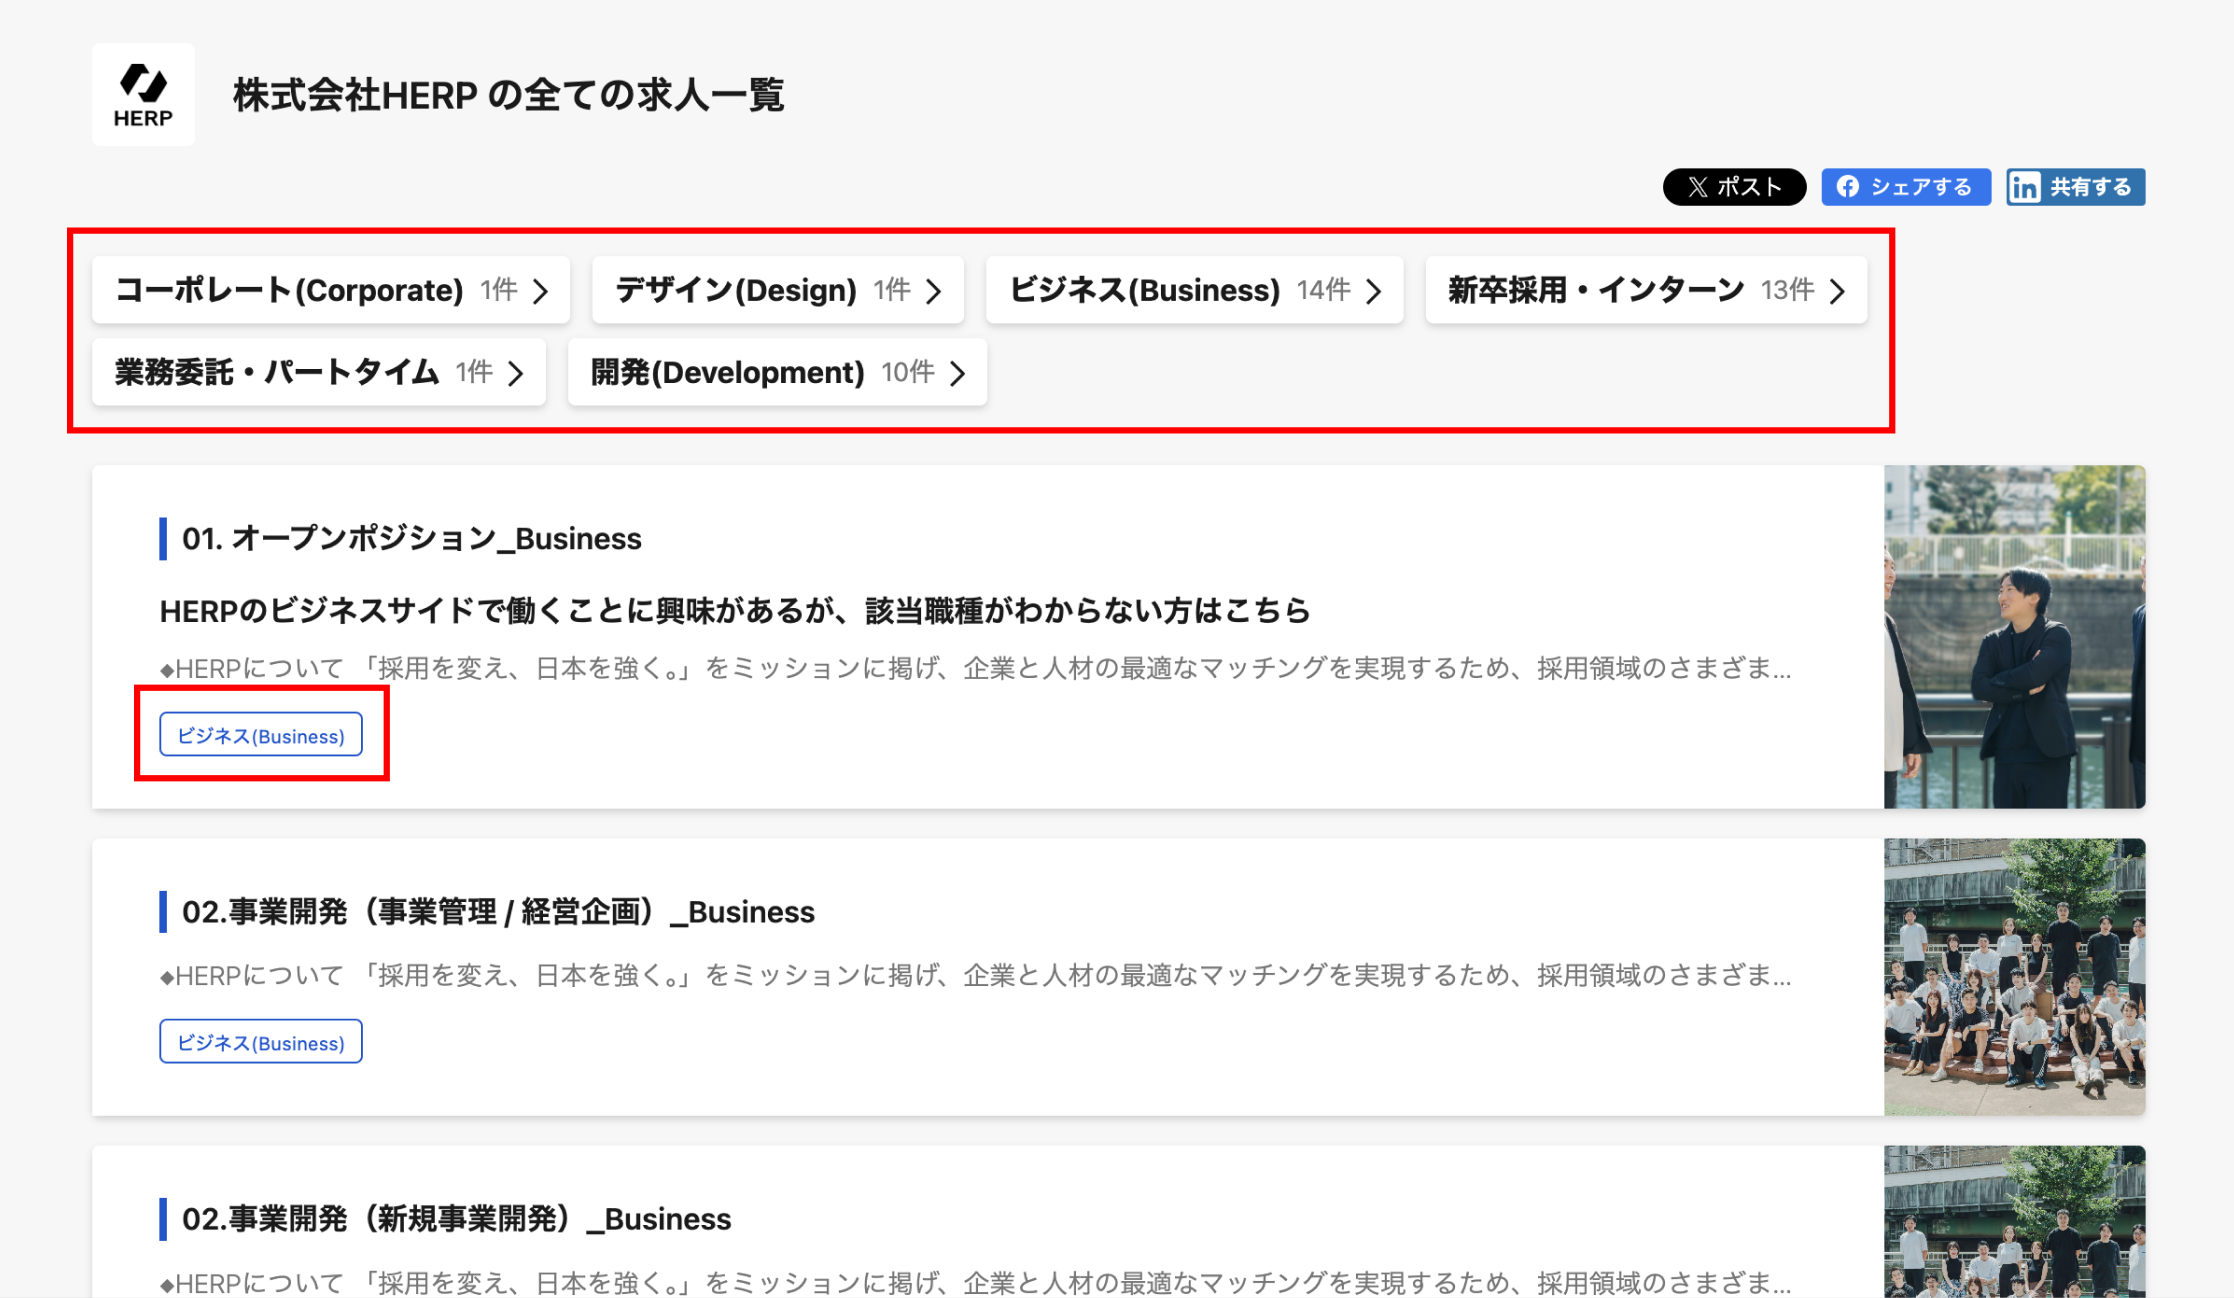Click photo thumbnail of the オープンポジション job
The image size is (2234, 1298).
click(2014, 637)
